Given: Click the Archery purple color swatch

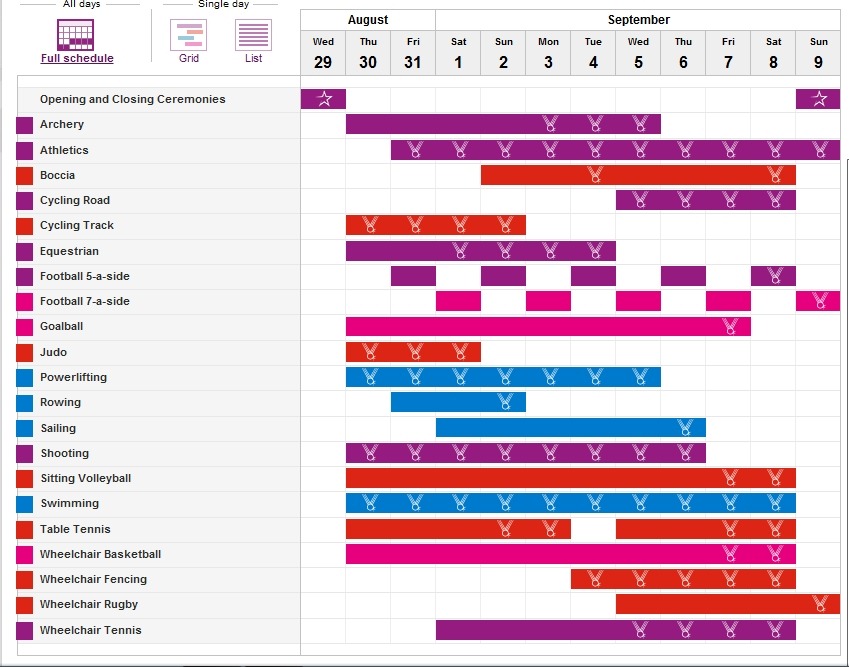Looking at the screenshot, I should click(24, 125).
